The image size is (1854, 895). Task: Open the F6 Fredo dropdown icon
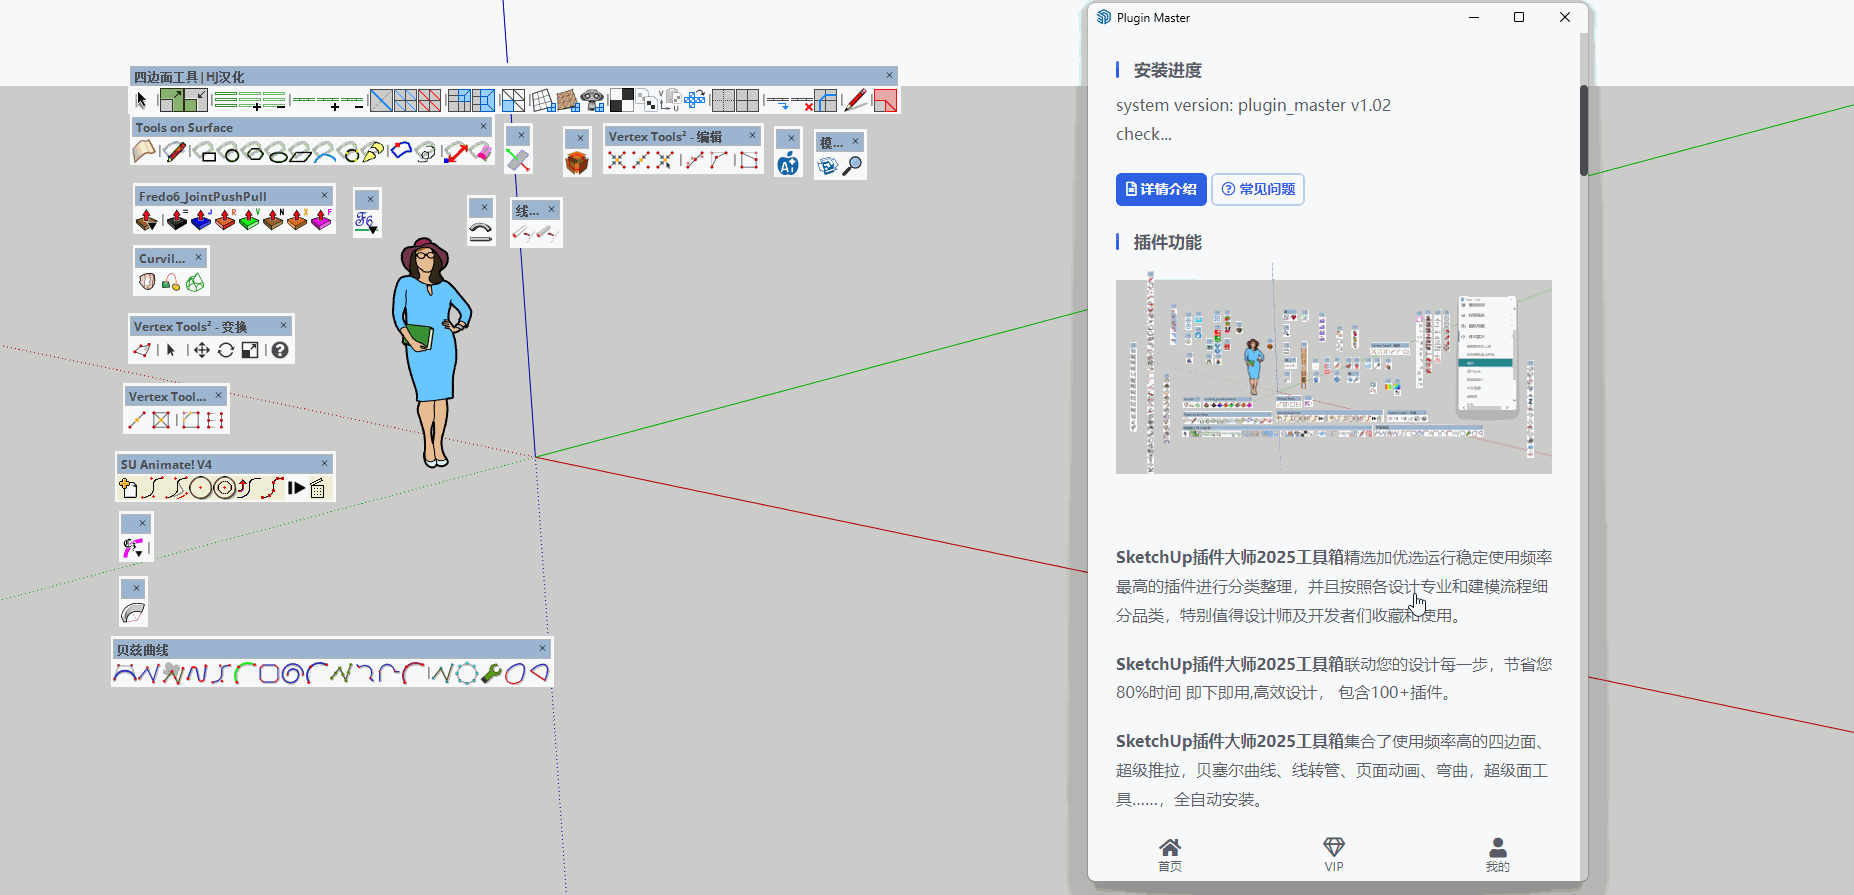click(x=366, y=222)
